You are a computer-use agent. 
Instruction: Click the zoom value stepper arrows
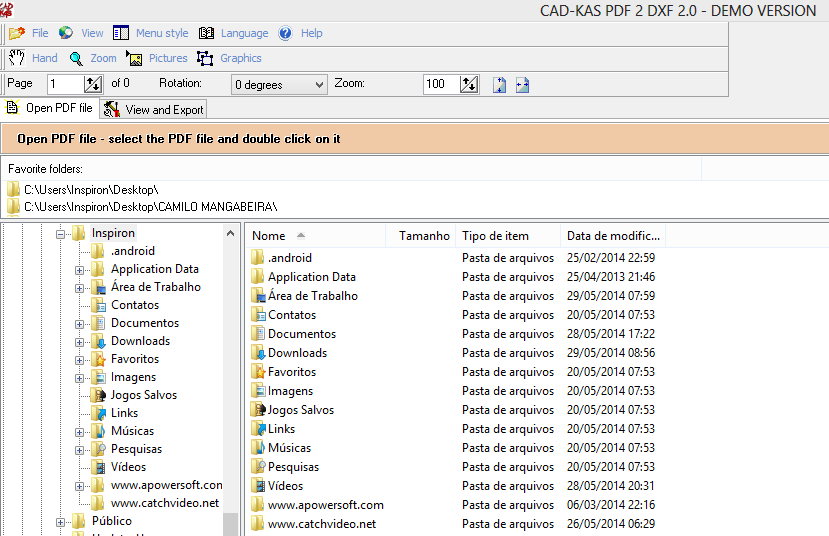pos(469,84)
